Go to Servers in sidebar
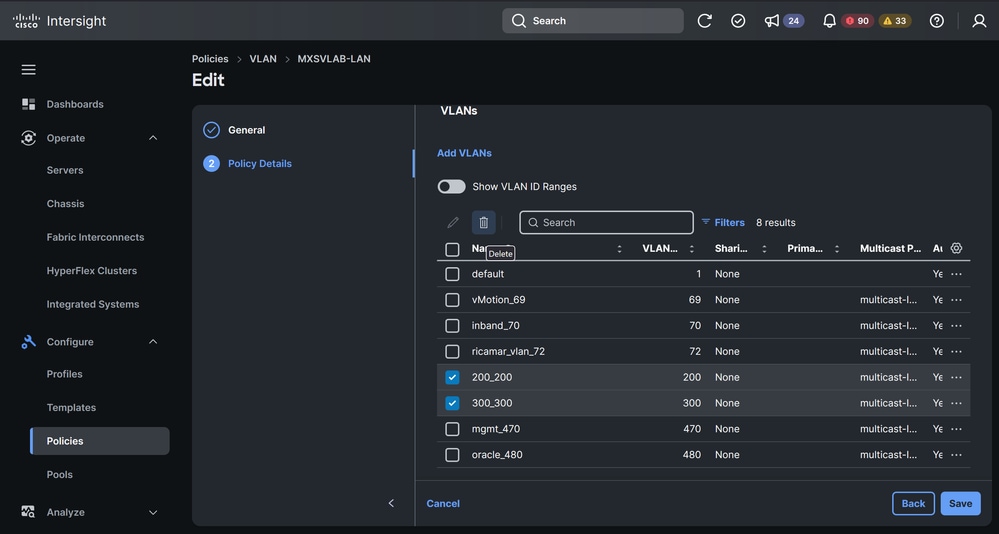Screen dimensions: 999x534 [x=65, y=170]
